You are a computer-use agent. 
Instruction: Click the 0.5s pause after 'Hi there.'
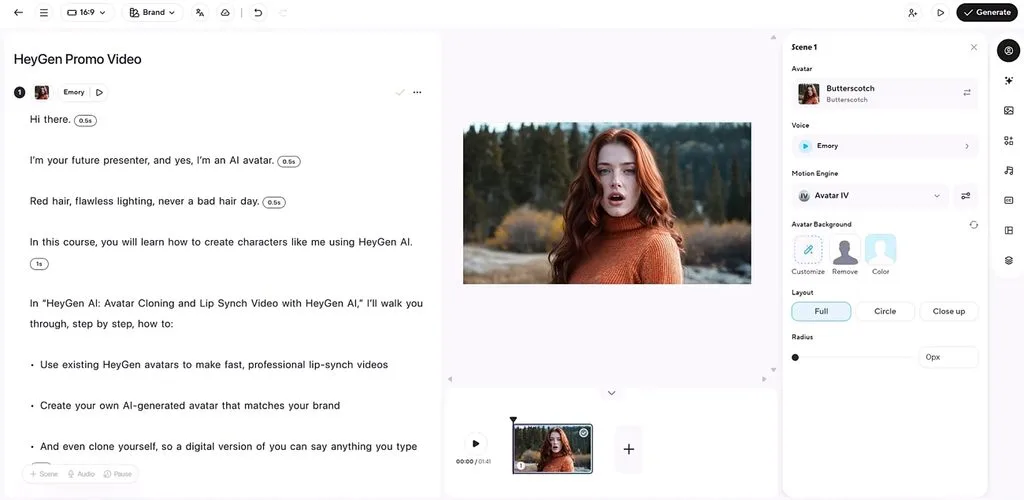point(85,121)
